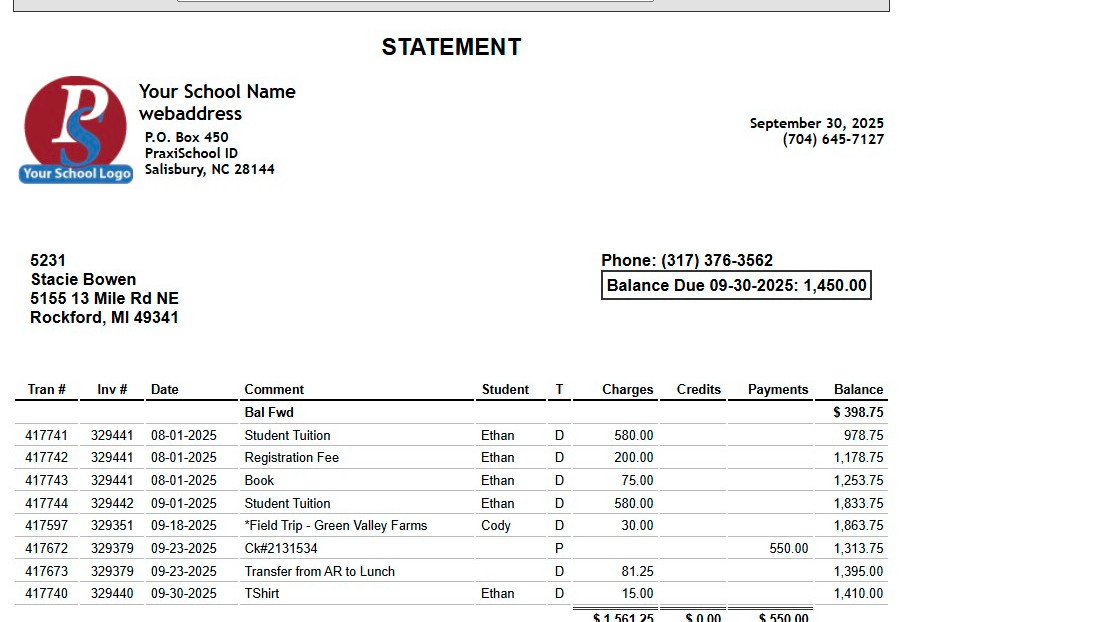Image resolution: width=1111 pixels, height=622 pixels.
Task: Click type 'P' in Ck#2131534 row
Action: (559, 548)
